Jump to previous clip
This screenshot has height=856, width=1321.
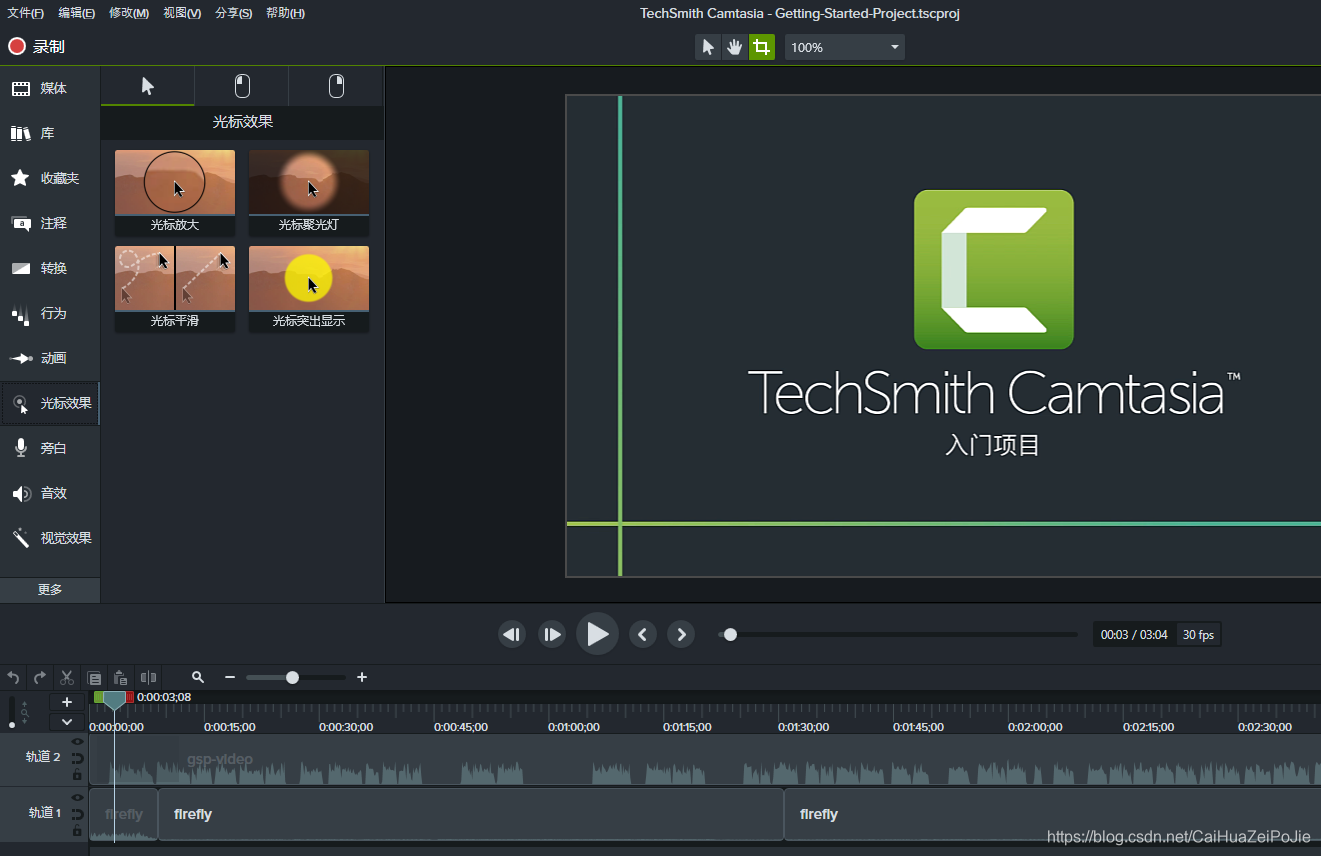click(643, 634)
